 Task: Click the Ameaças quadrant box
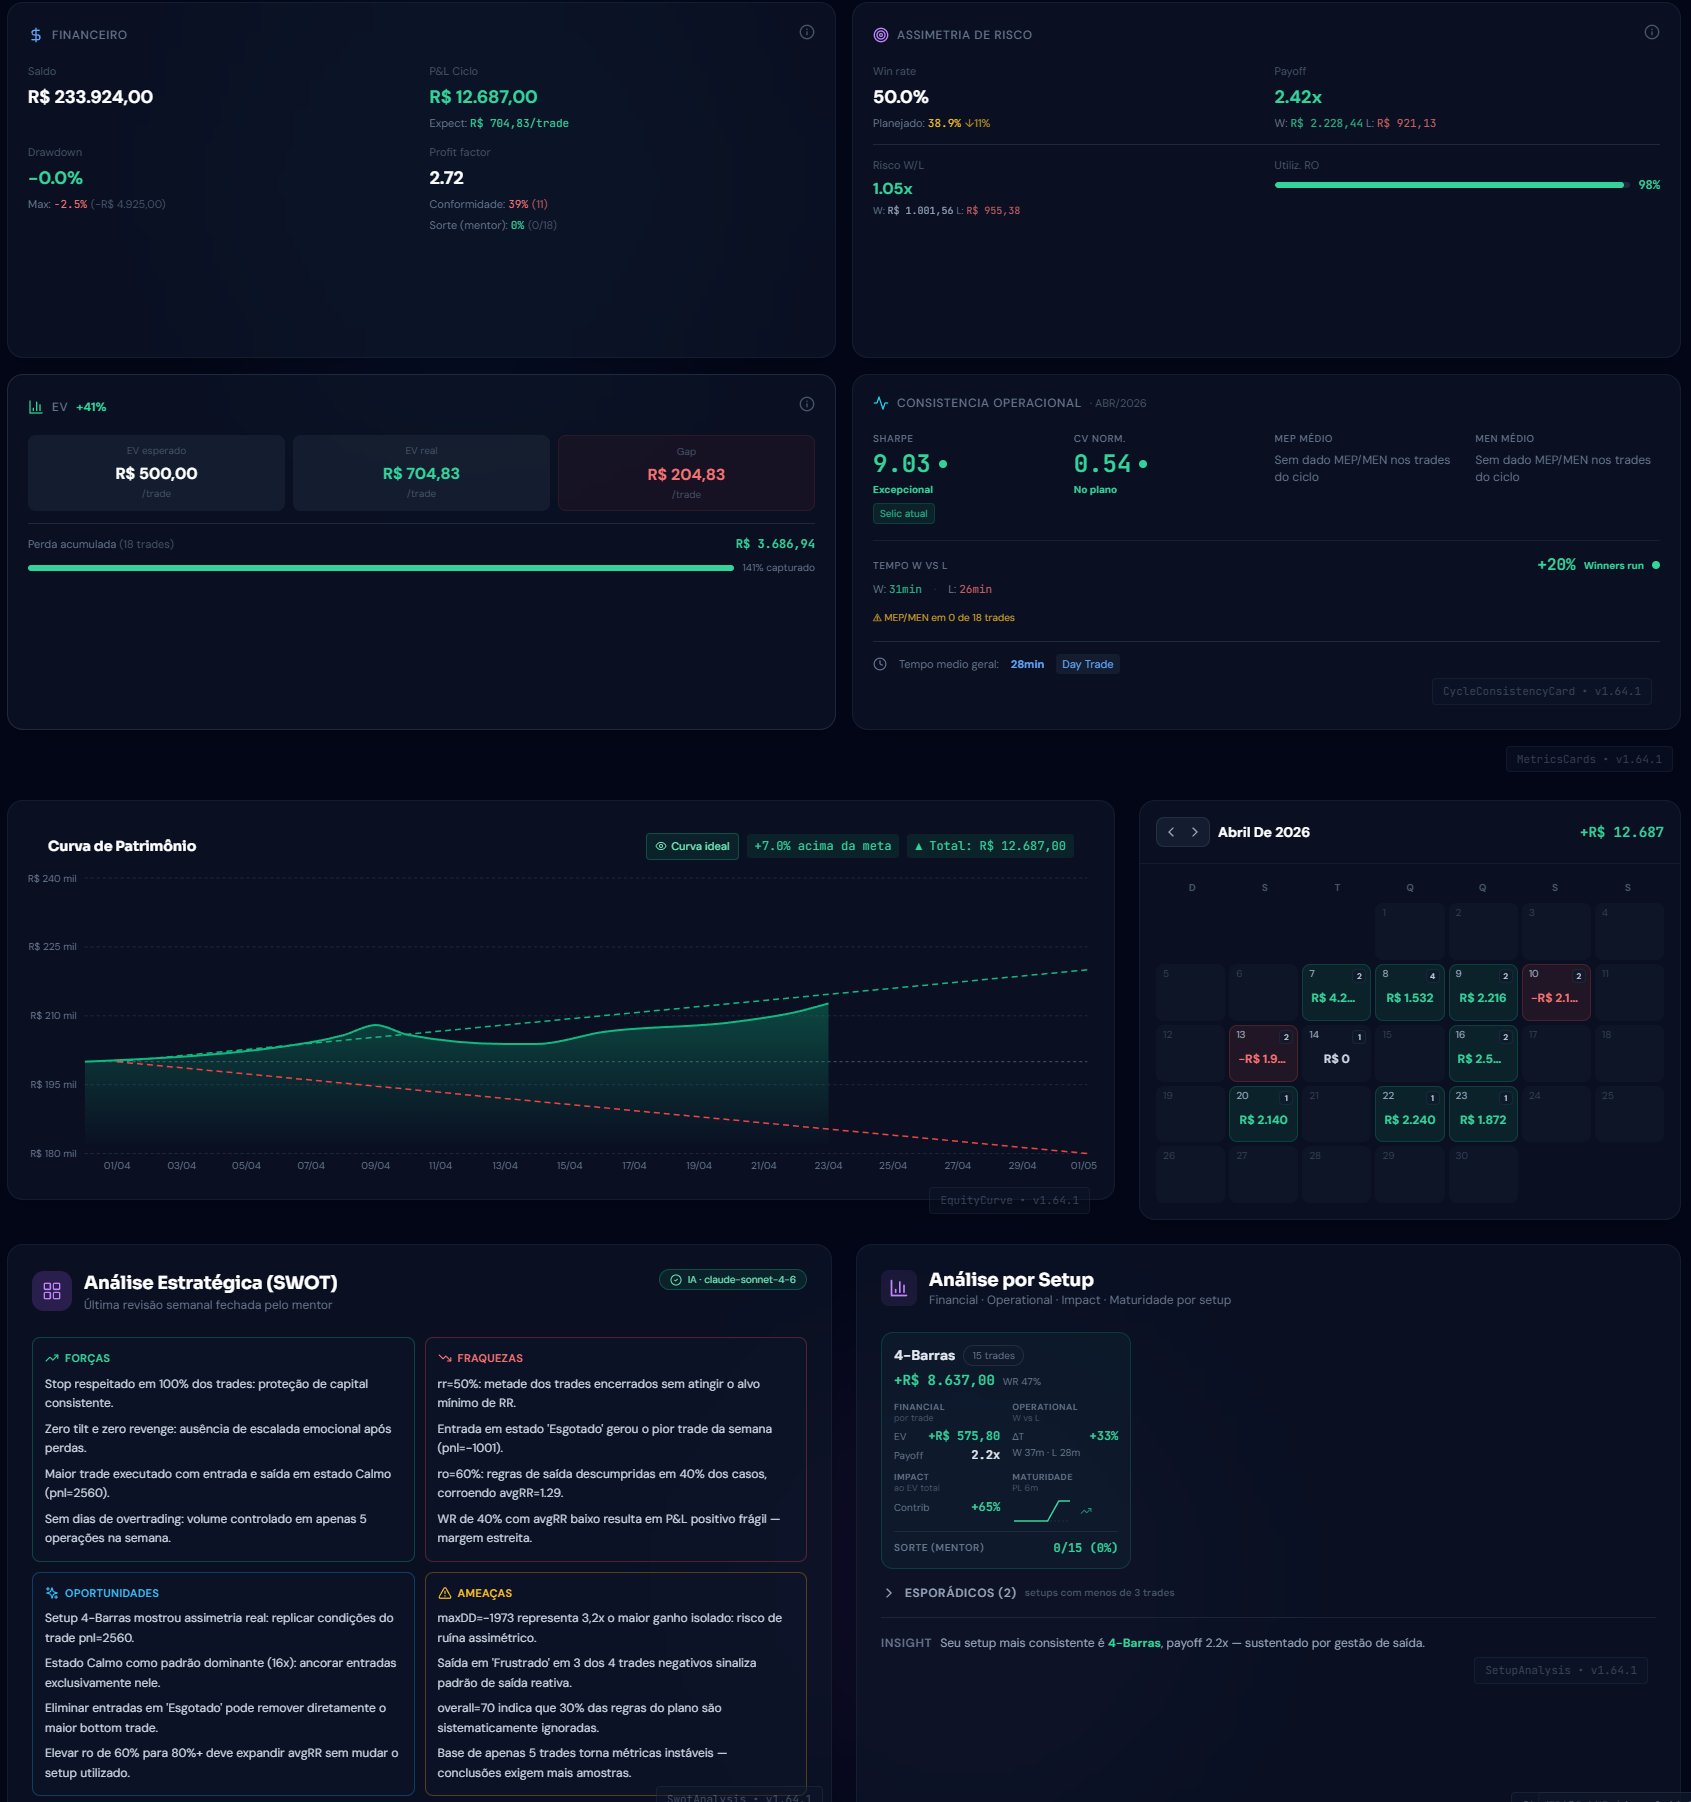(616, 1684)
